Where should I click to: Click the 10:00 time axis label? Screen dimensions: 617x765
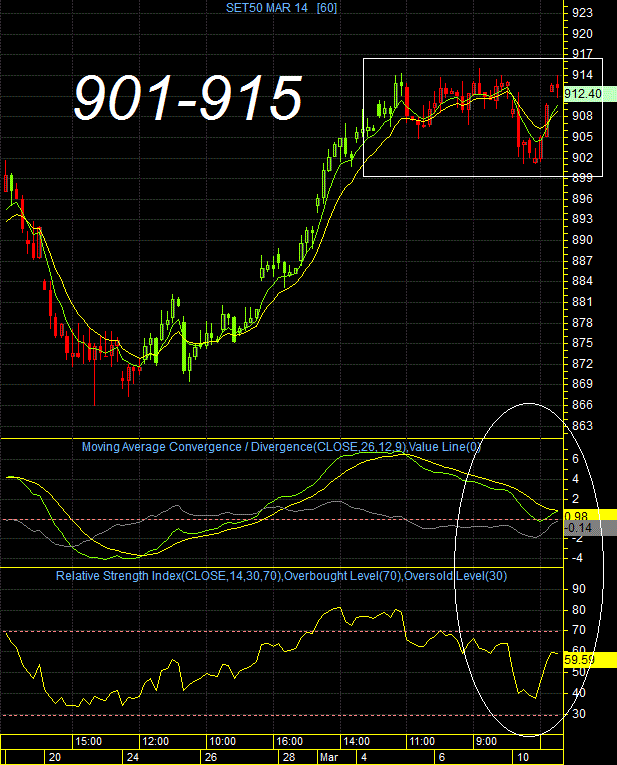point(222,742)
